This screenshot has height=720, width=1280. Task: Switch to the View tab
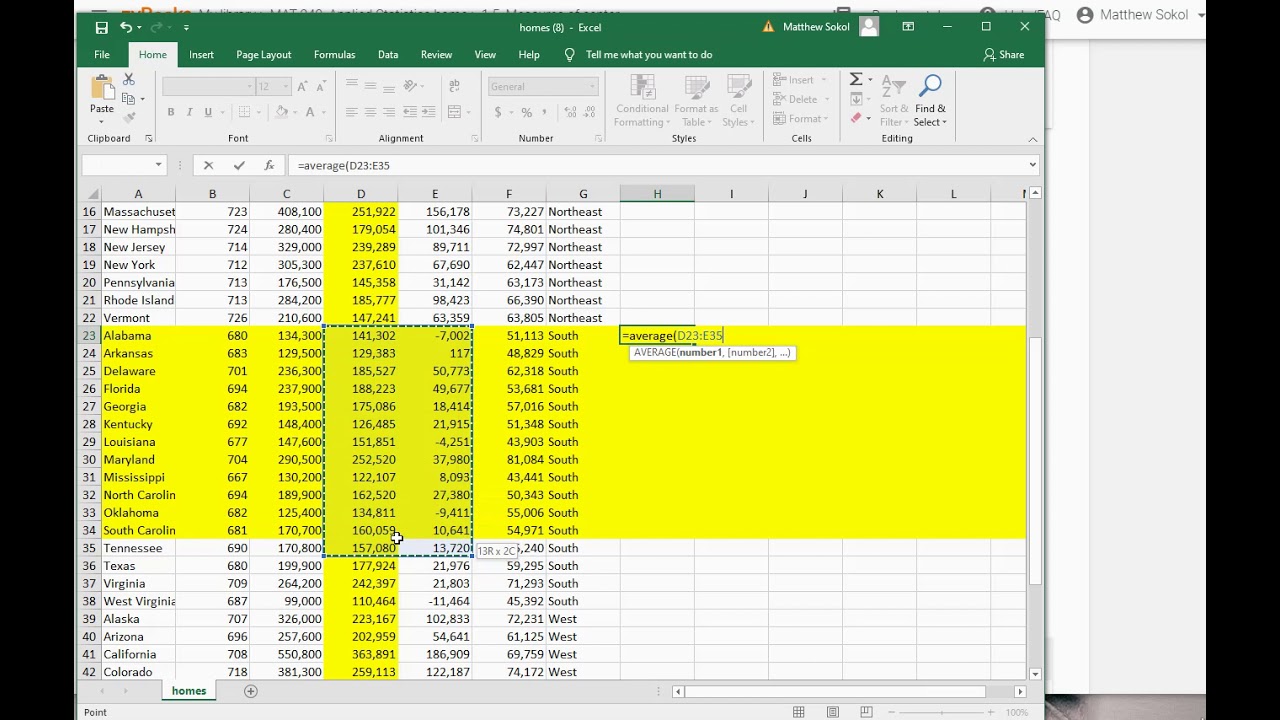coord(485,55)
